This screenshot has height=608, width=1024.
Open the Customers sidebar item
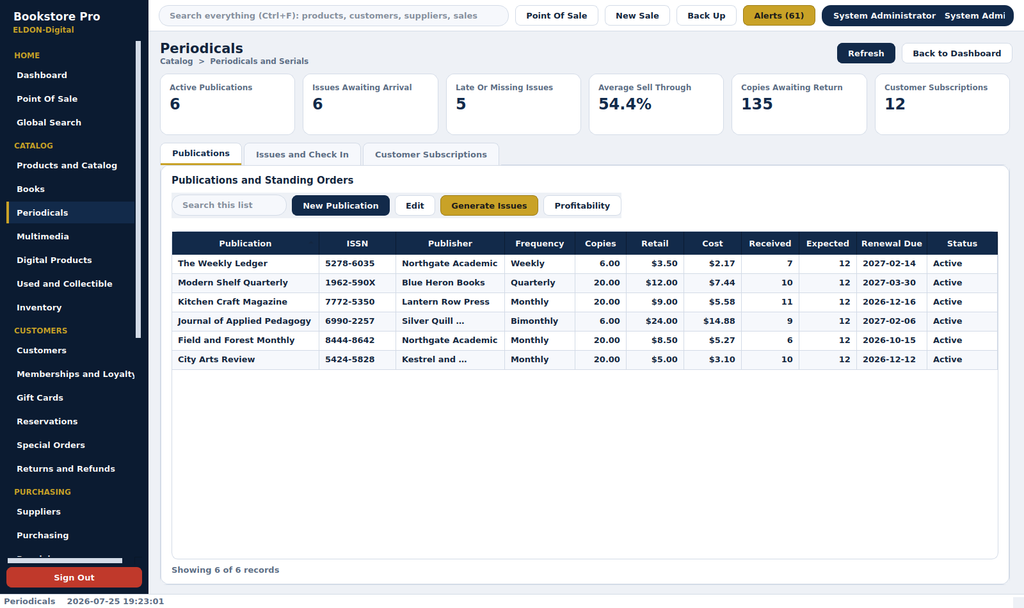pyautogui.click(x=71, y=350)
